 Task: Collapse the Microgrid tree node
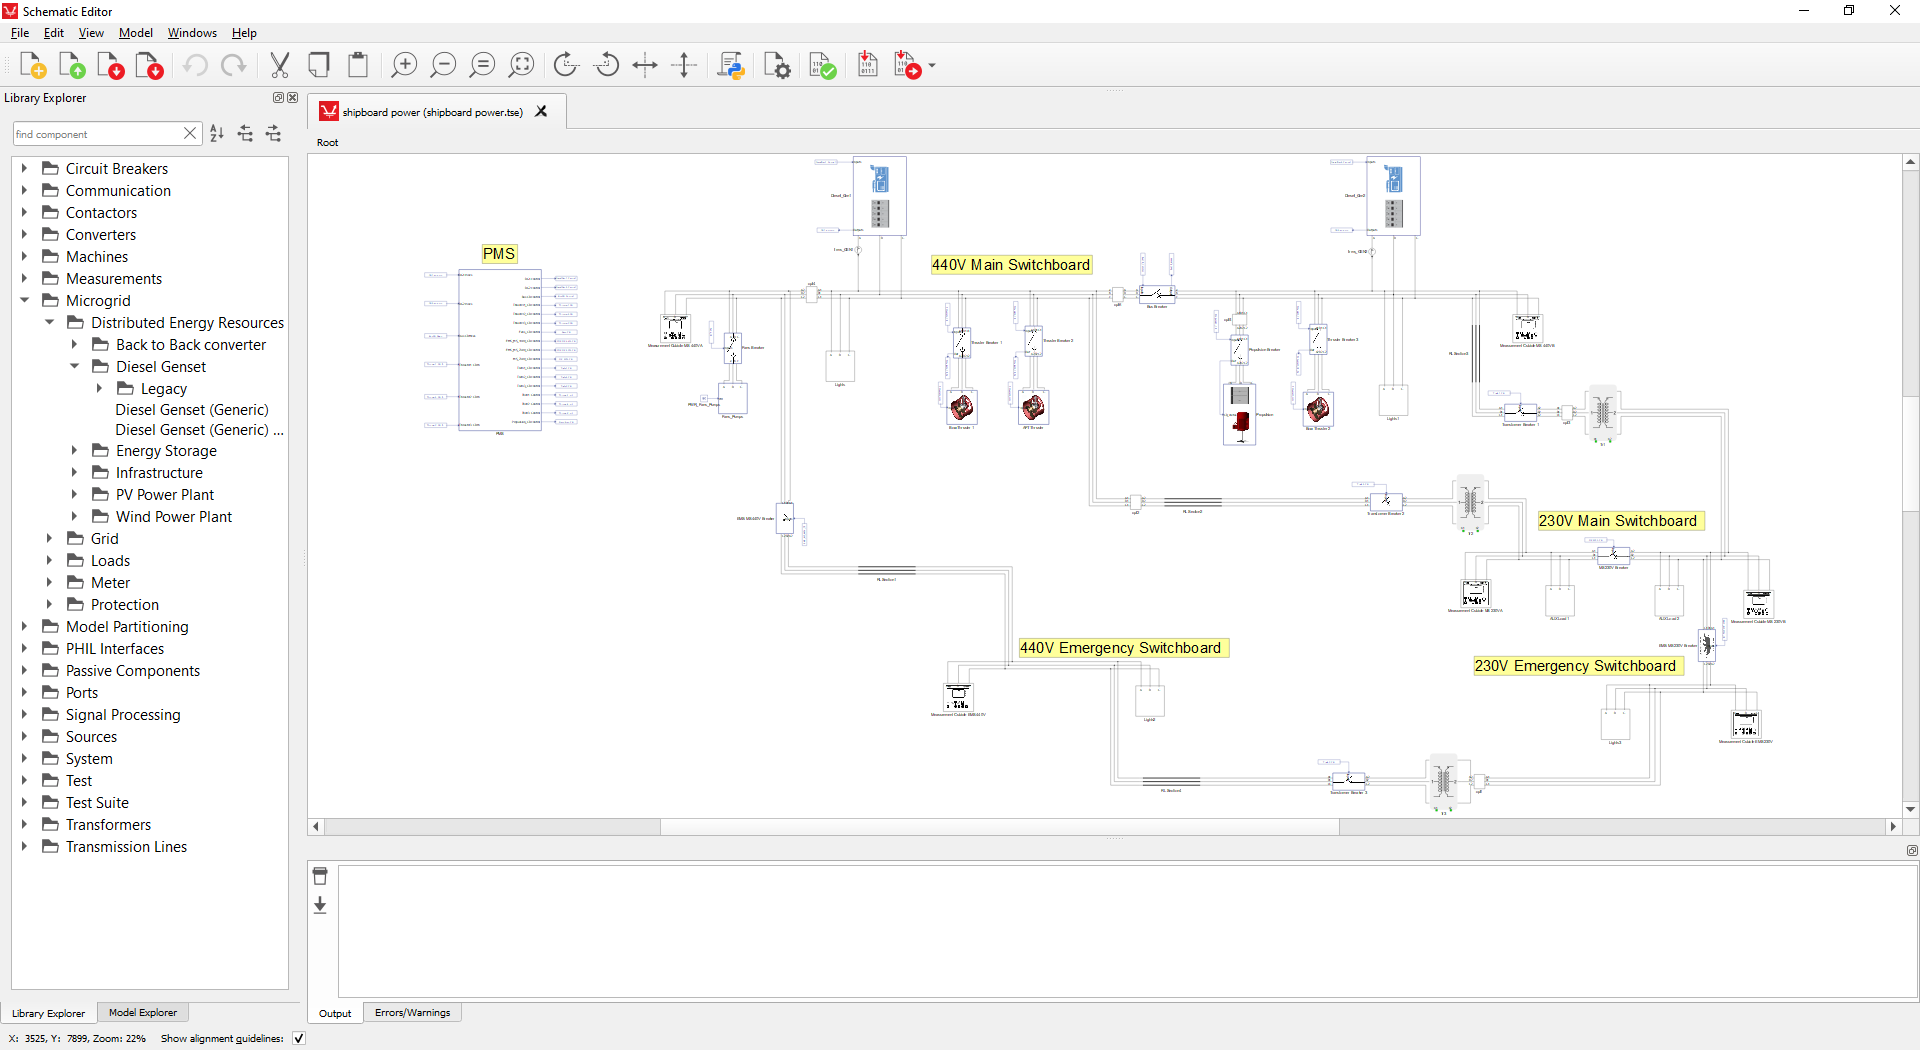pos(24,300)
